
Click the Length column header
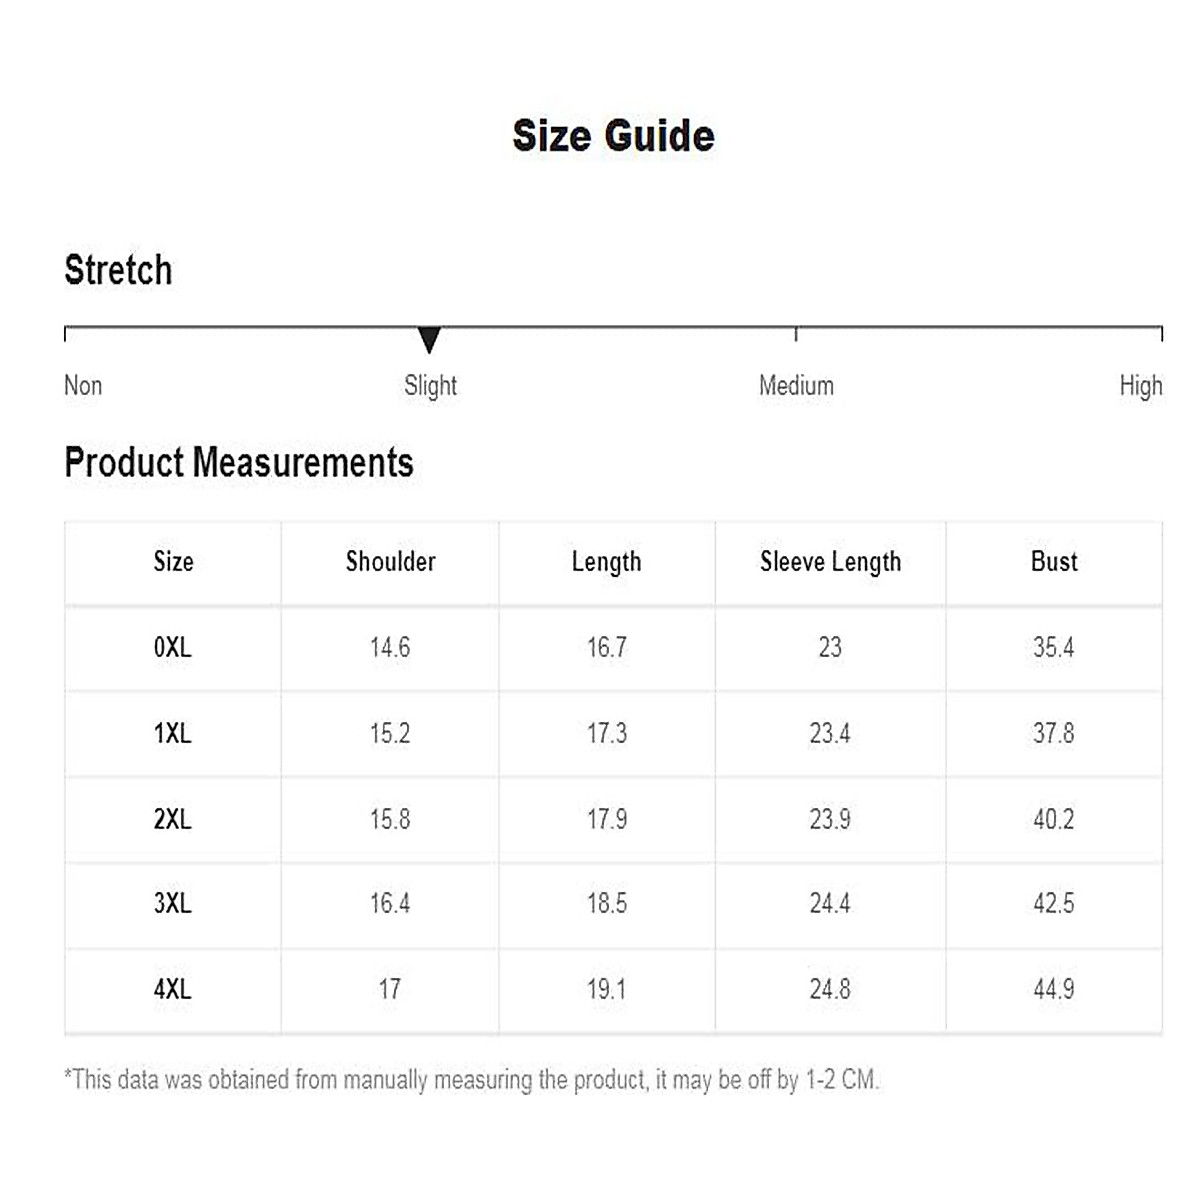(606, 562)
